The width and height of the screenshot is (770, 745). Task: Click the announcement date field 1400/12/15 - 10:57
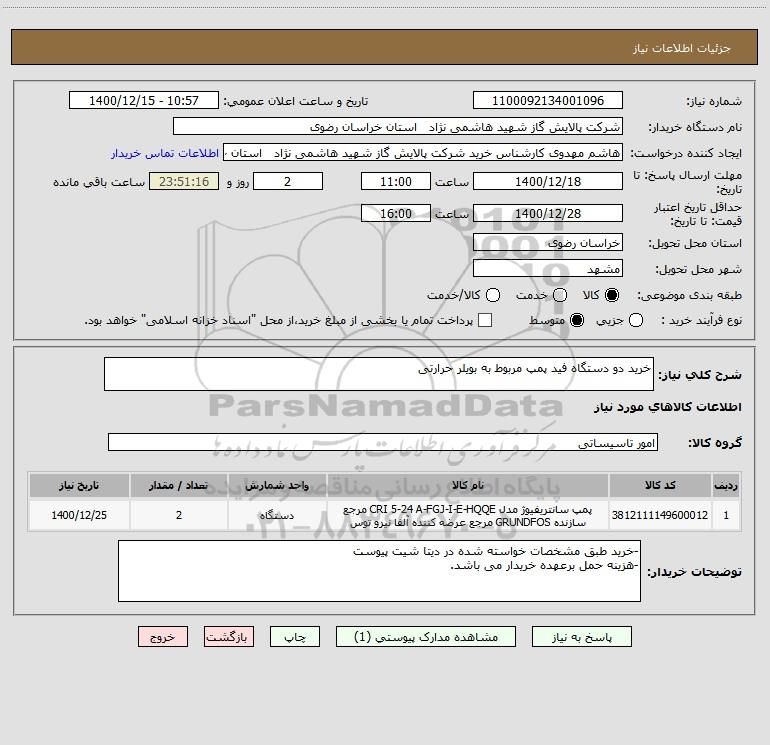[144, 100]
